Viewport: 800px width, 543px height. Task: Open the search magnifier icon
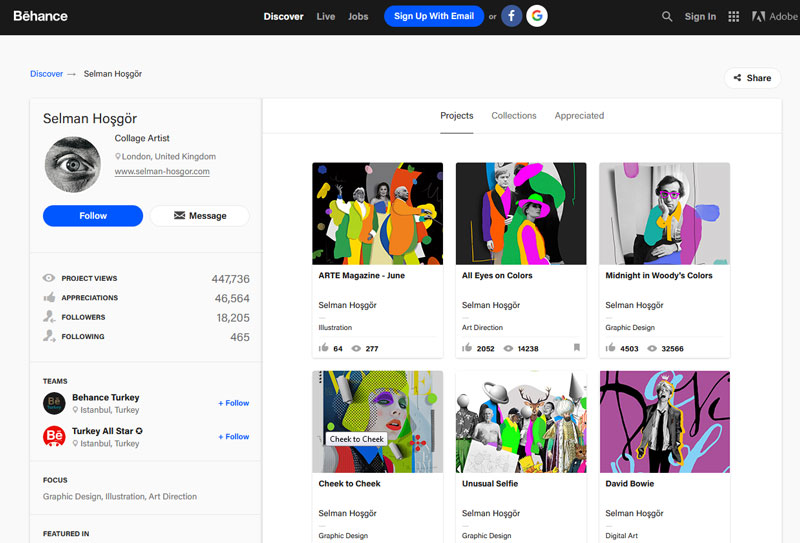click(667, 16)
